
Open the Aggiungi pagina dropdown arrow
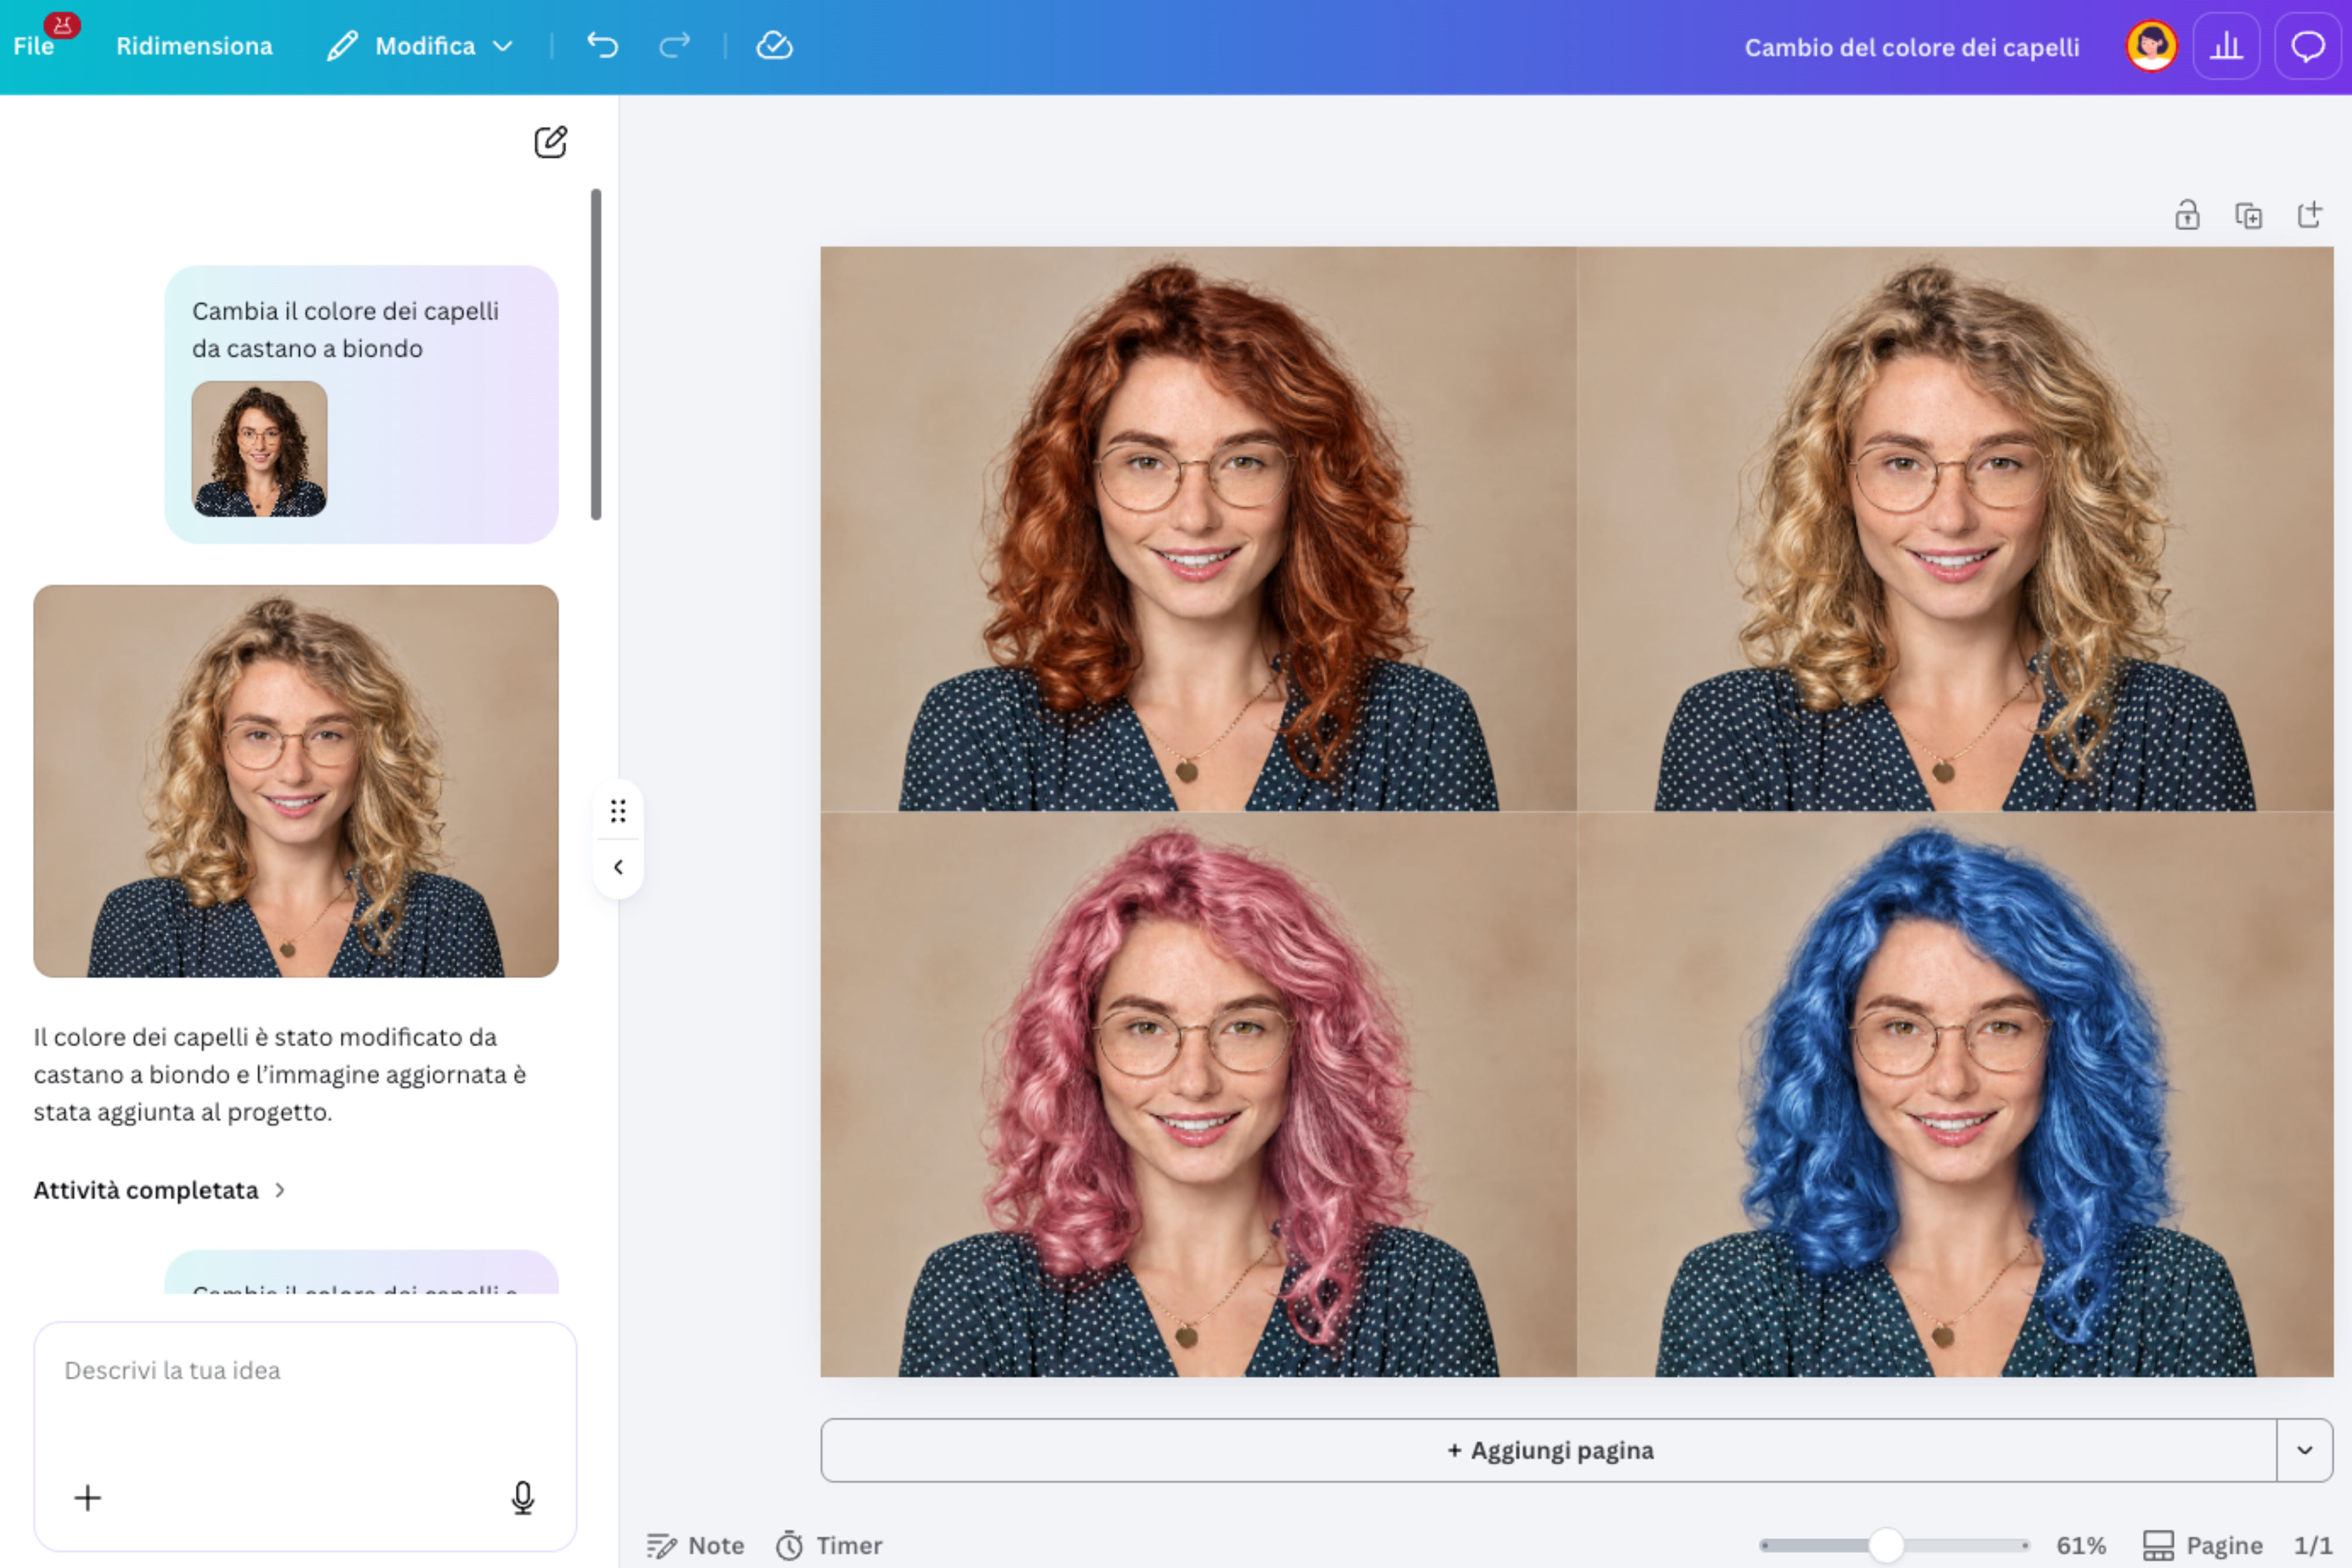click(2305, 1450)
